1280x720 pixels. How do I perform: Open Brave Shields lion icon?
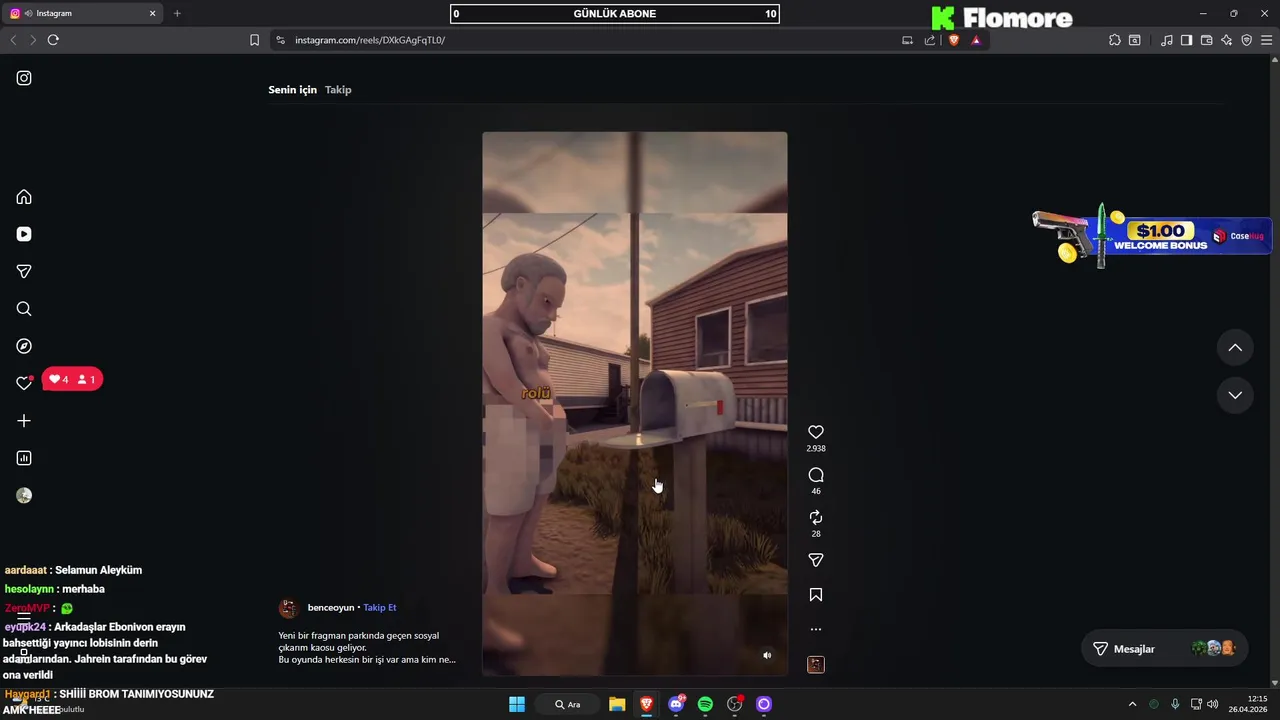click(953, 40)
